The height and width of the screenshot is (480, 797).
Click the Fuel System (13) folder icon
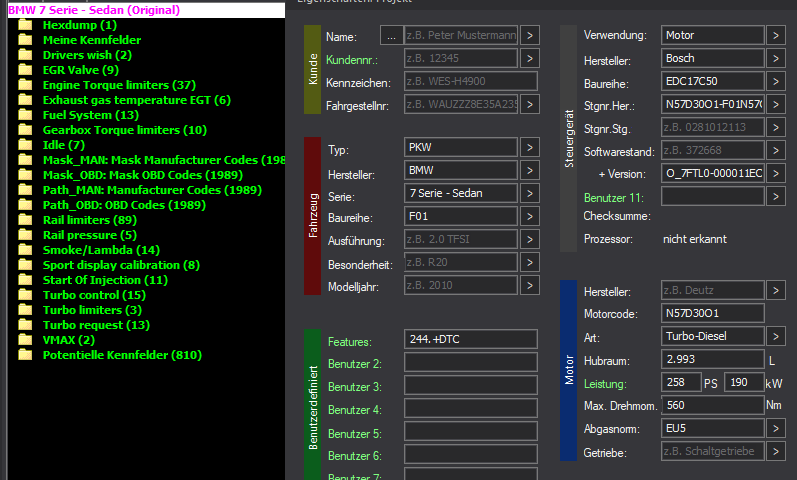click(25, 115)
